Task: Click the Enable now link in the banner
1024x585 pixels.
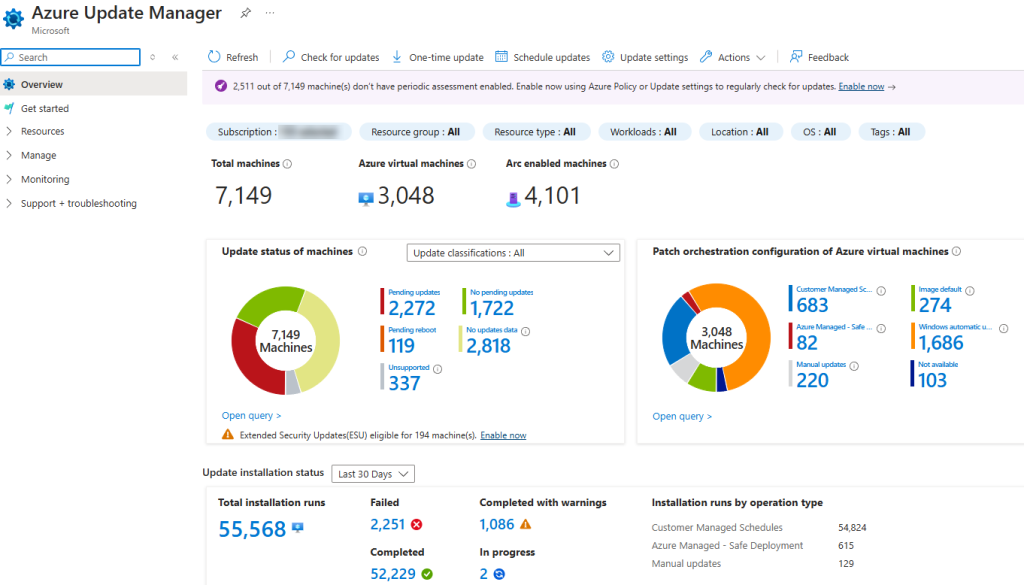Action: (860, 86)
